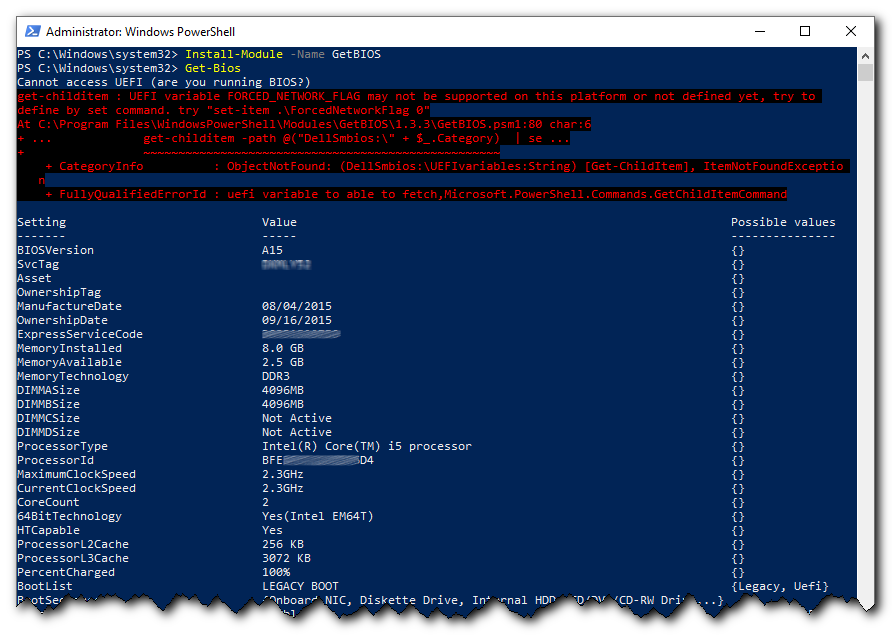Image resolution: width=892 pixels, height=636 pixels.
Task: Click the '3072 KB' L3 cache value
Action: (286, 558)
